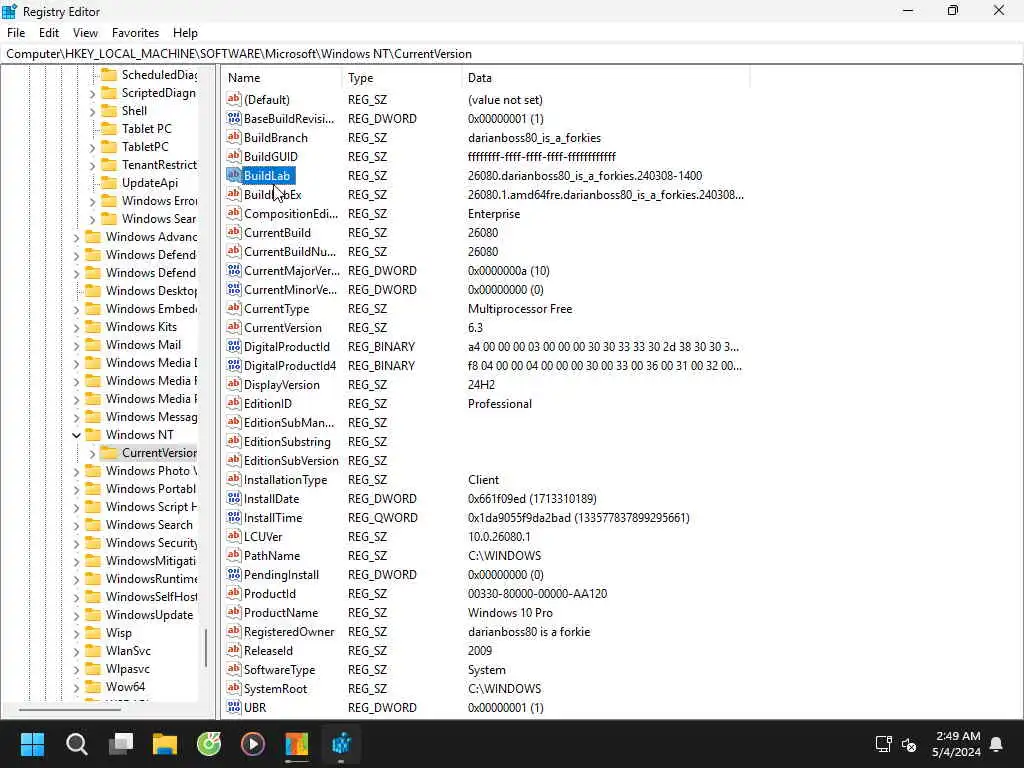Expand the Shell tree node

point(92,111)
